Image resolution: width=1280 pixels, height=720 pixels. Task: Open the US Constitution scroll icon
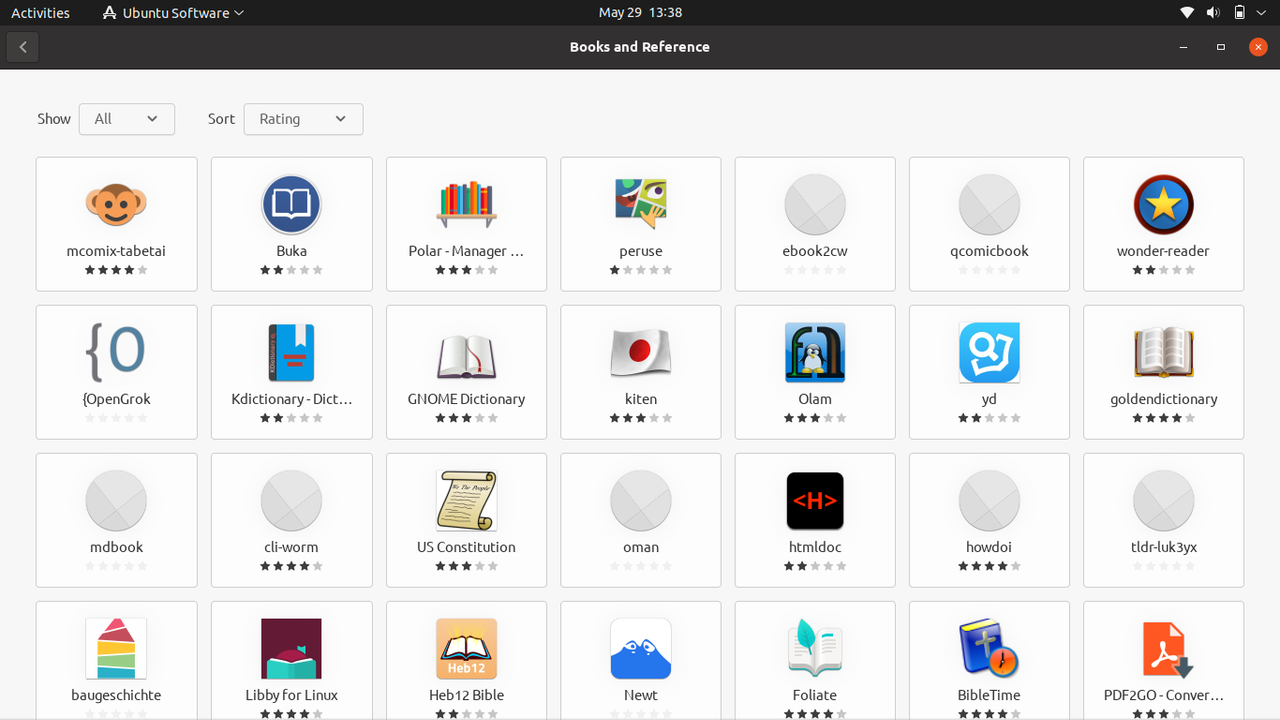[466, 500]
